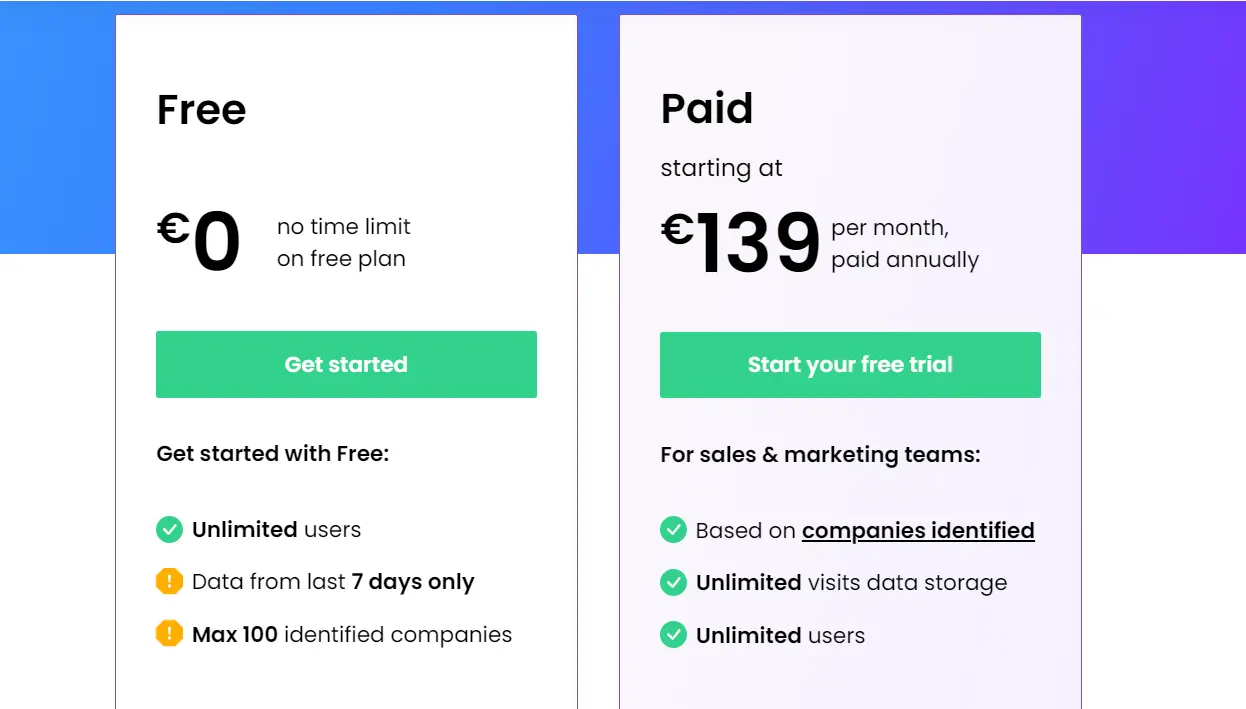Click the green checkmark beside Unlimited users in Free plan
Viewport: 1246px width, 709px height.
tap(170, 529)
